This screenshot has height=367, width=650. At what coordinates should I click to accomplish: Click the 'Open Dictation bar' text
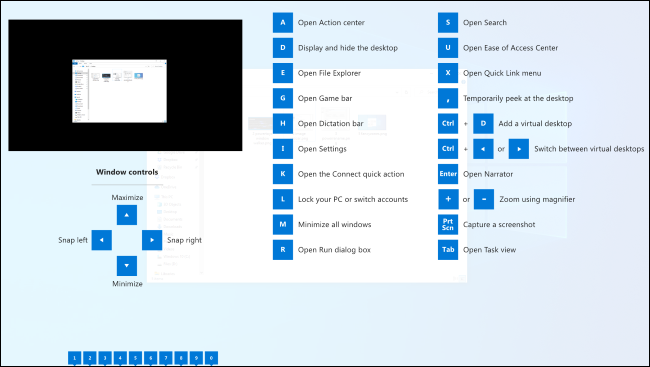pyautogui.click(x=330, y=124)
